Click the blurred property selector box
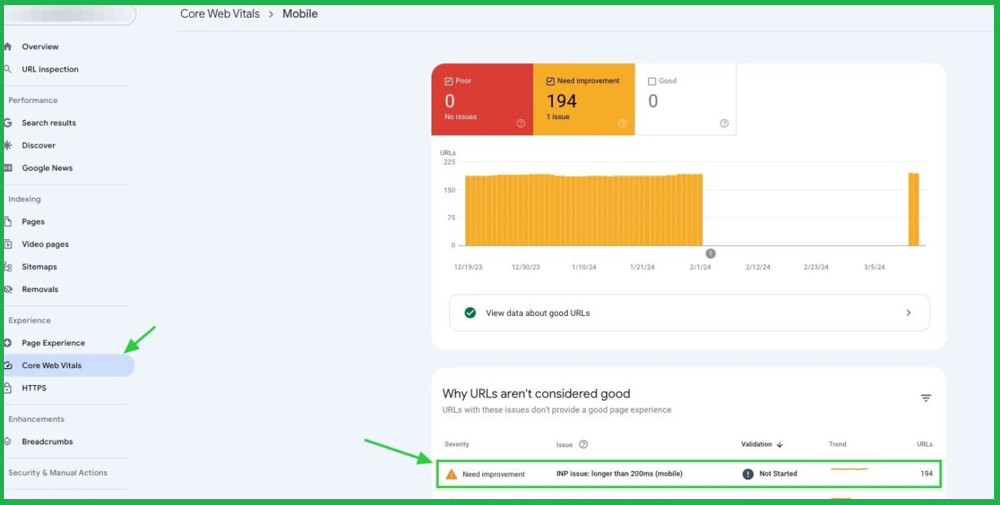1000x505 pixels. pos(70,15)
